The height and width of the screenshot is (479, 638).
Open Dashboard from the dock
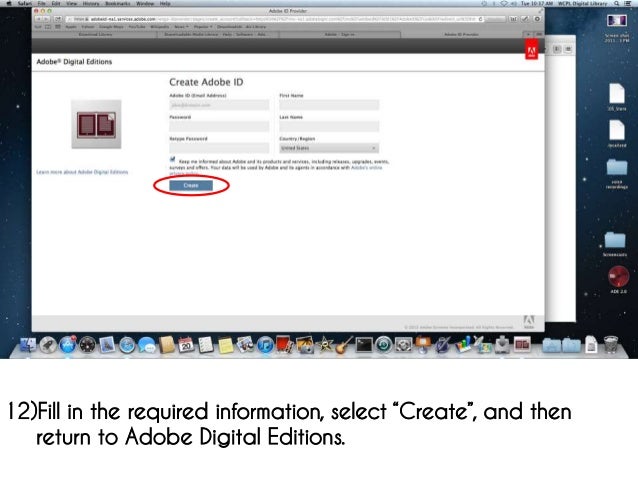[x=87, y=345]
